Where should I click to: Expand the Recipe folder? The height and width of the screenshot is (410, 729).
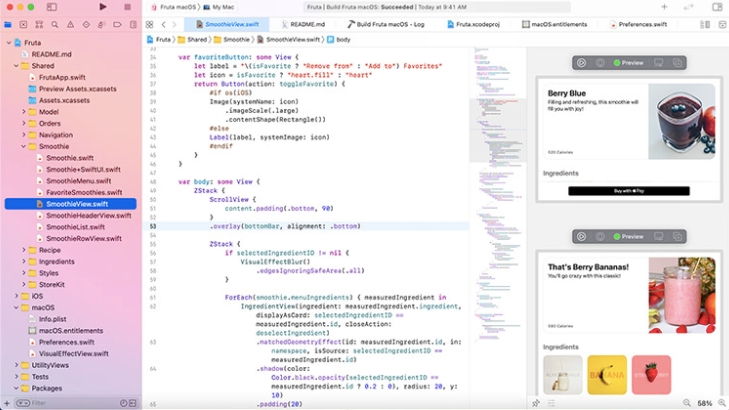[x=24, y=250]
